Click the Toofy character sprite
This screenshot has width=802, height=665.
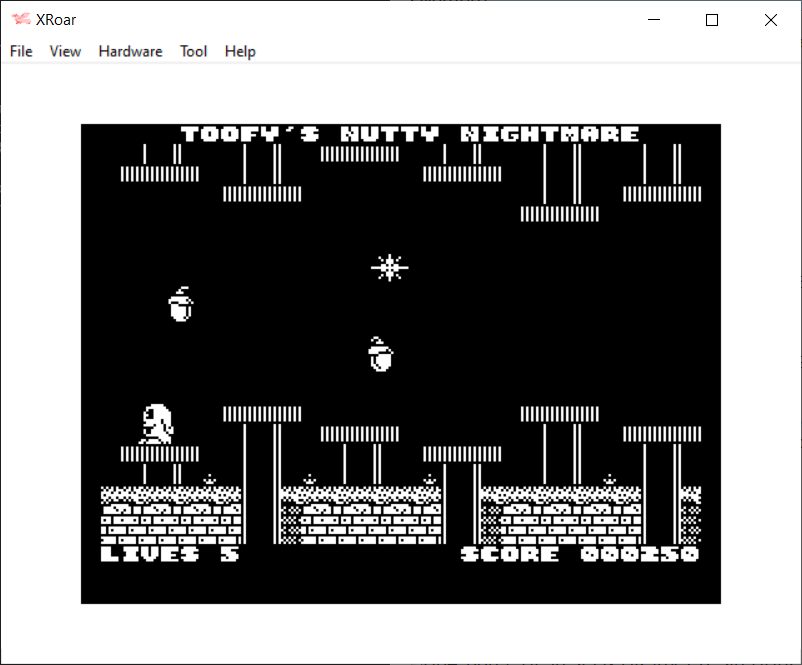point(156,423)
